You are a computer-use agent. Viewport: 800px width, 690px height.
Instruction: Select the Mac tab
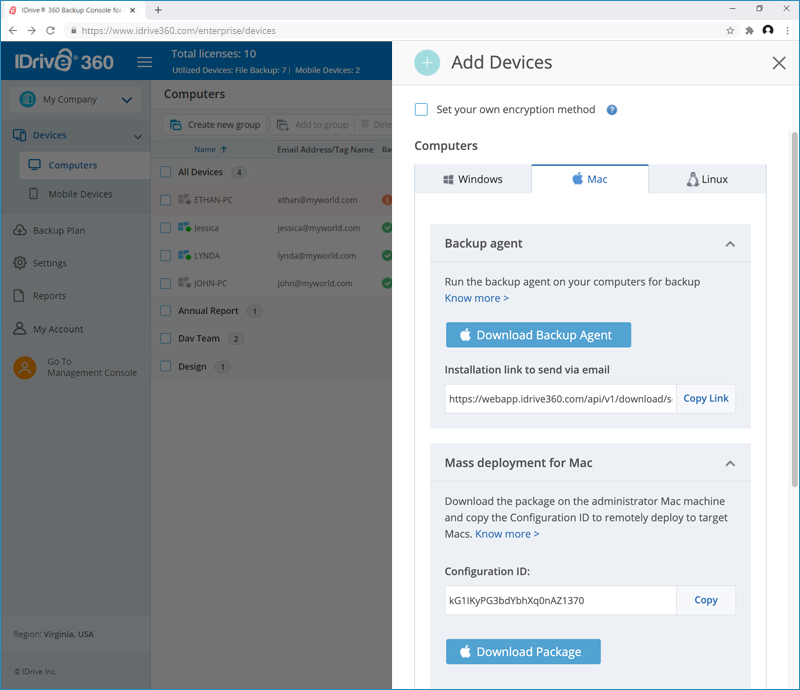590,179
